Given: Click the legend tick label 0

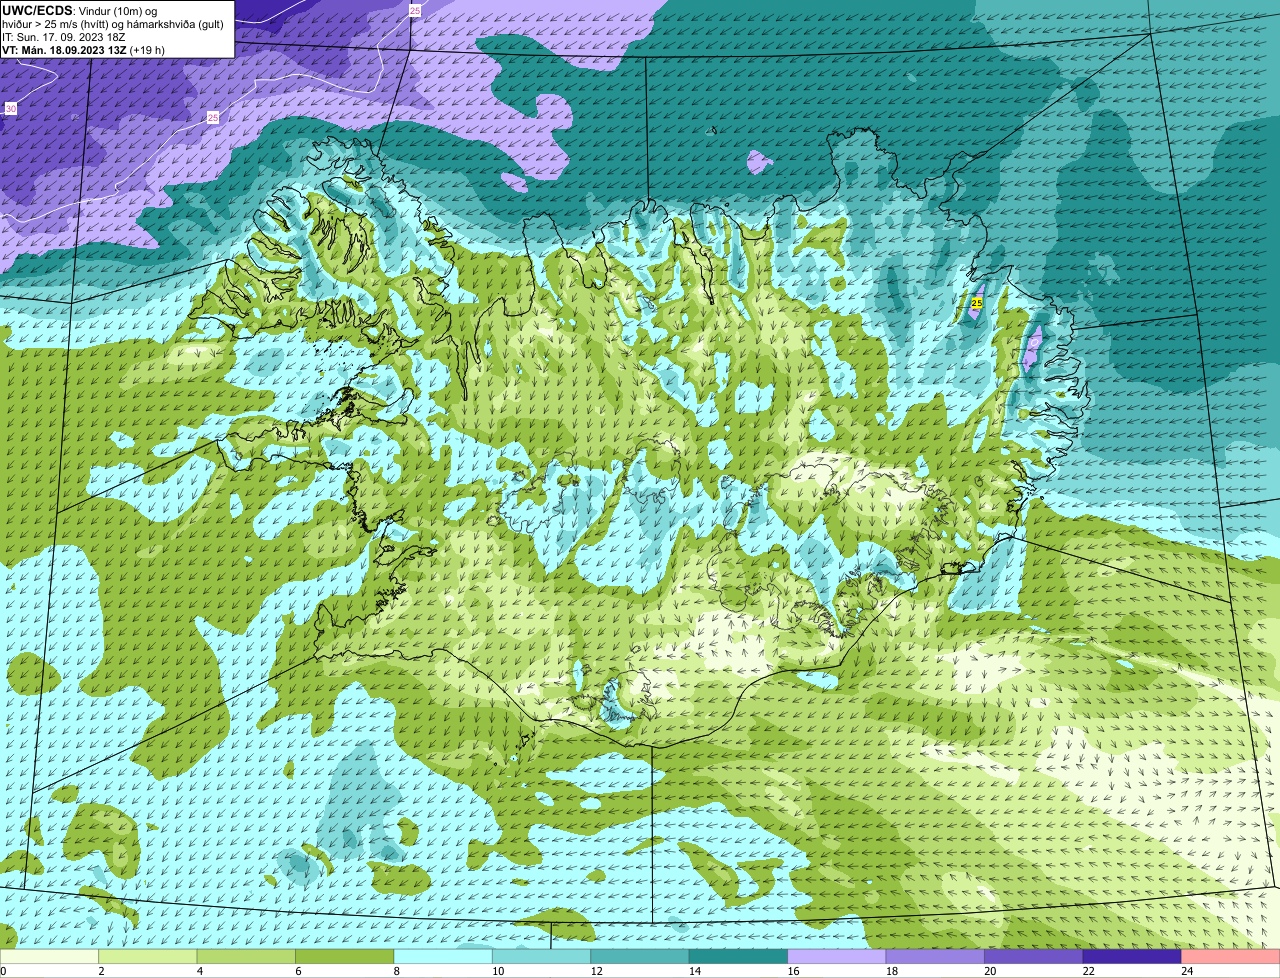Looking at the screenshot, I should (x=4, y=971).
